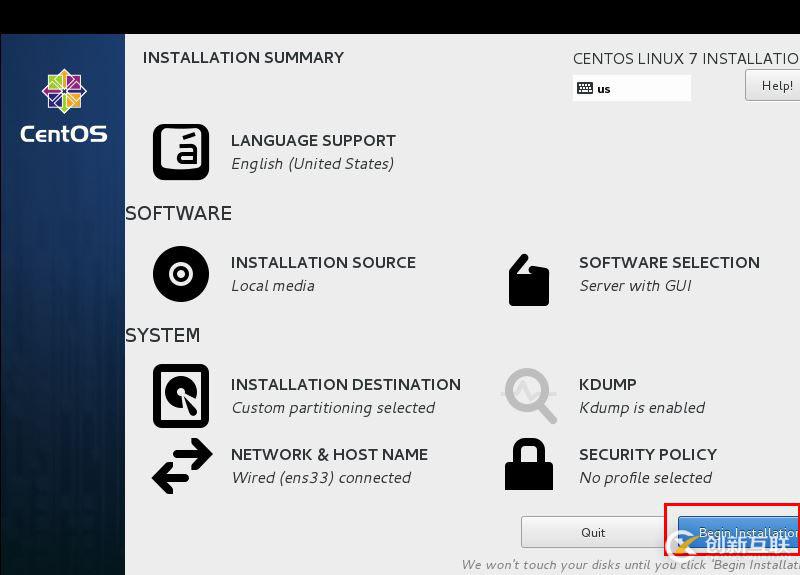Click the CentOS logo in the sidebar
The image size is (800, 575).
point(64,106)
